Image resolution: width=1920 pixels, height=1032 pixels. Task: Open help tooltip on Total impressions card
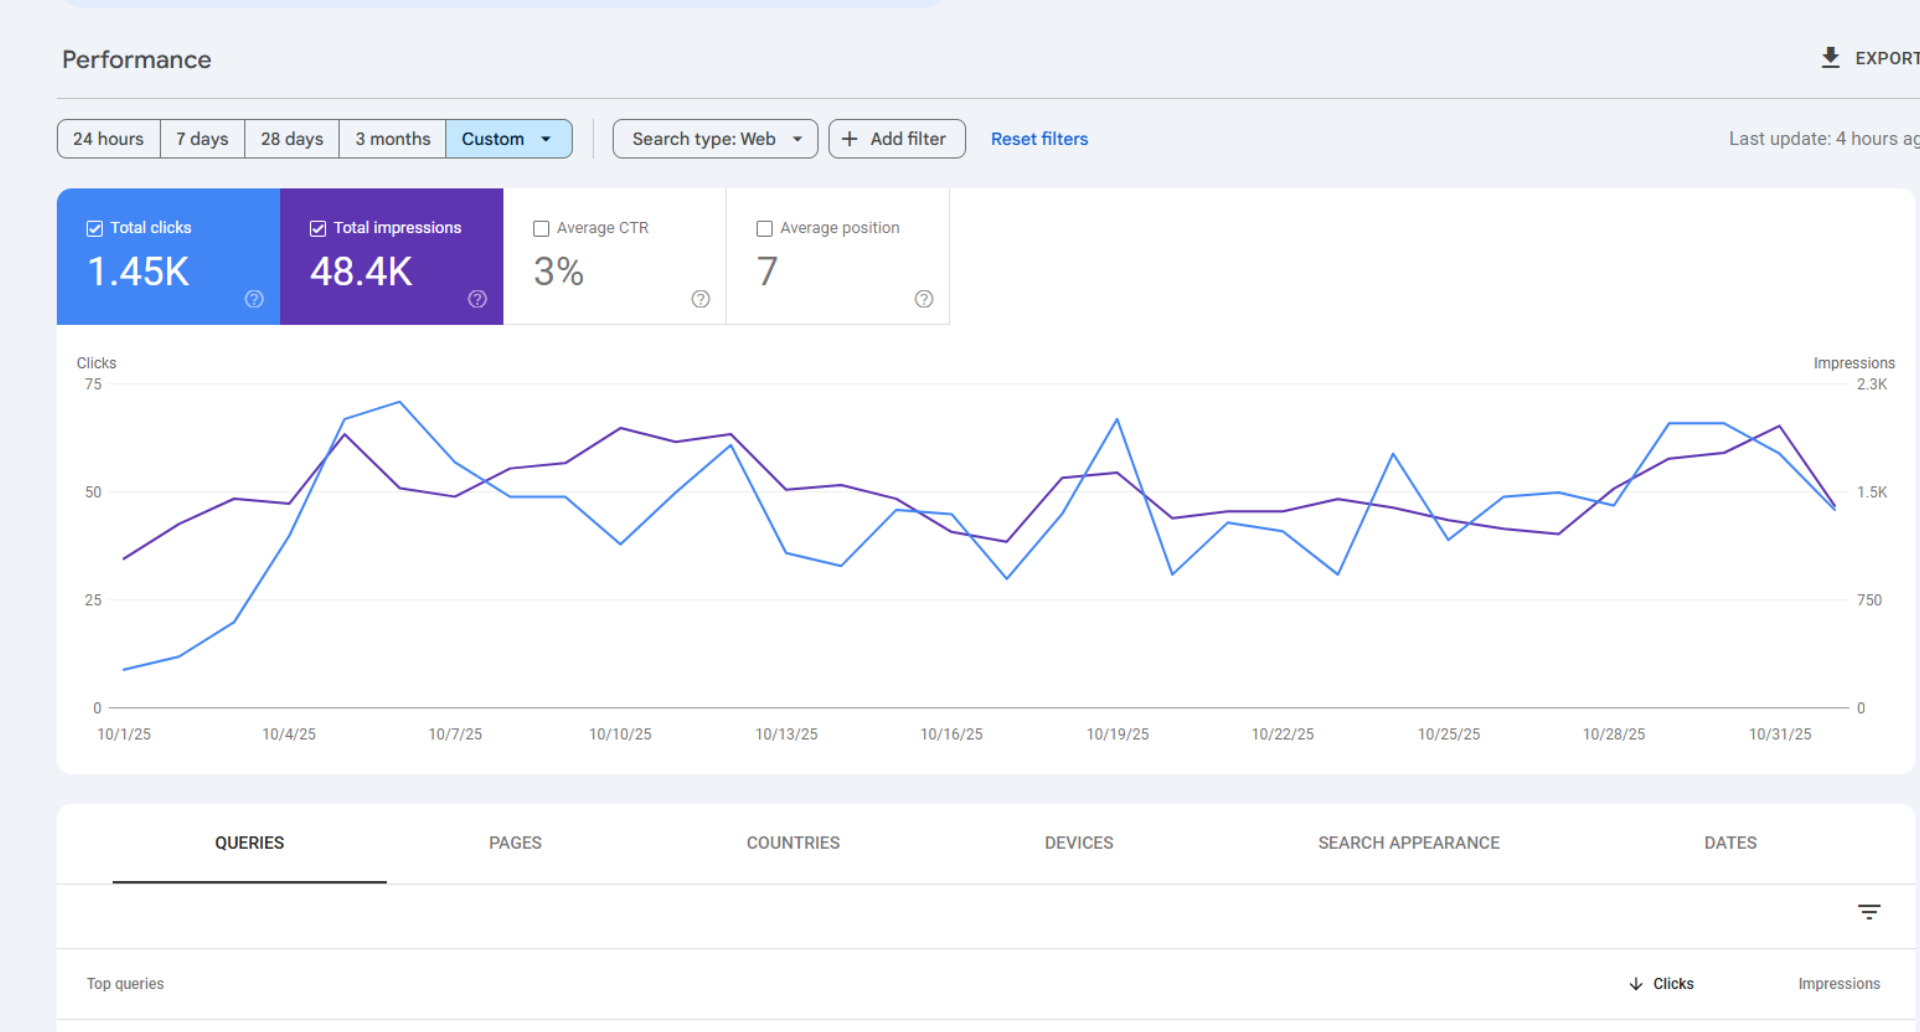(477, 299)
